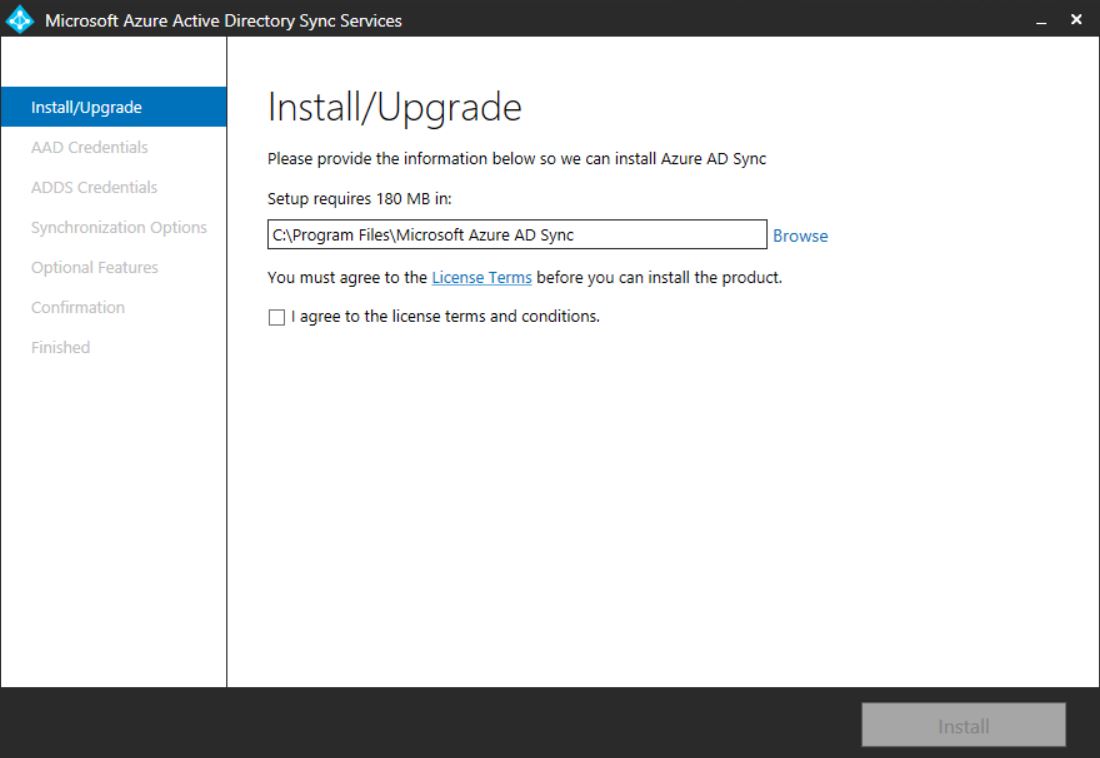Click the installation path text field
The image size is (1100, 758).
click(x=517, y=234)
